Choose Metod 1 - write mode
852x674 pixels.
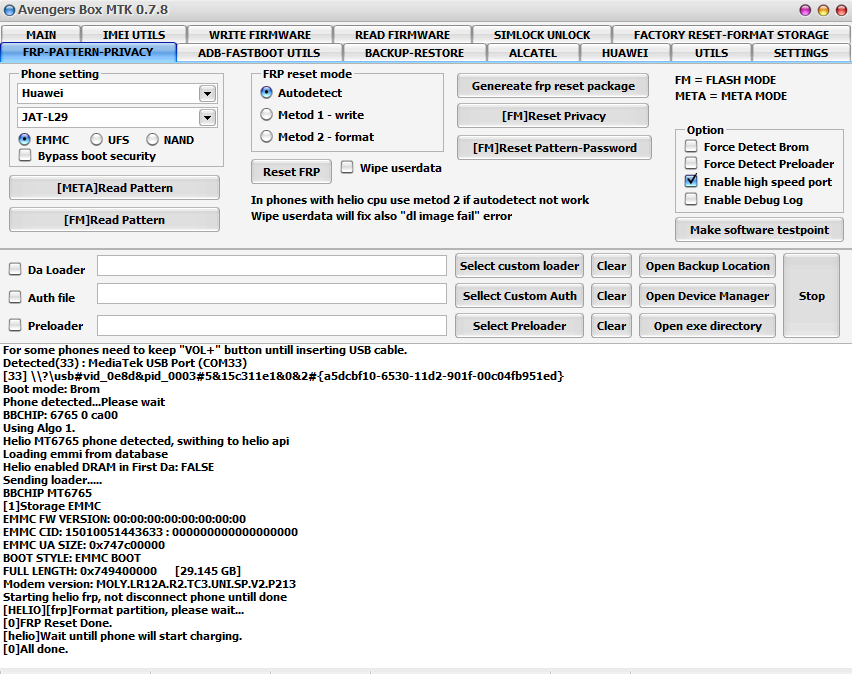266,115
